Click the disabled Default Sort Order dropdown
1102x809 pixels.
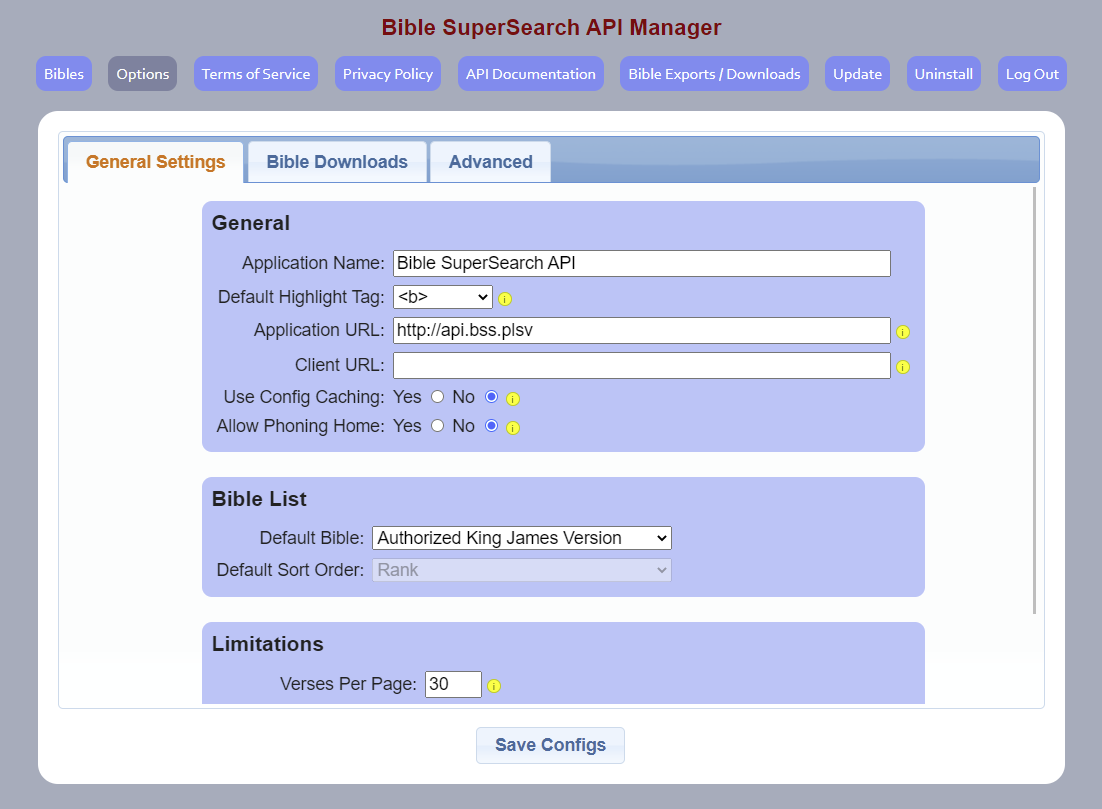(521, 570)
